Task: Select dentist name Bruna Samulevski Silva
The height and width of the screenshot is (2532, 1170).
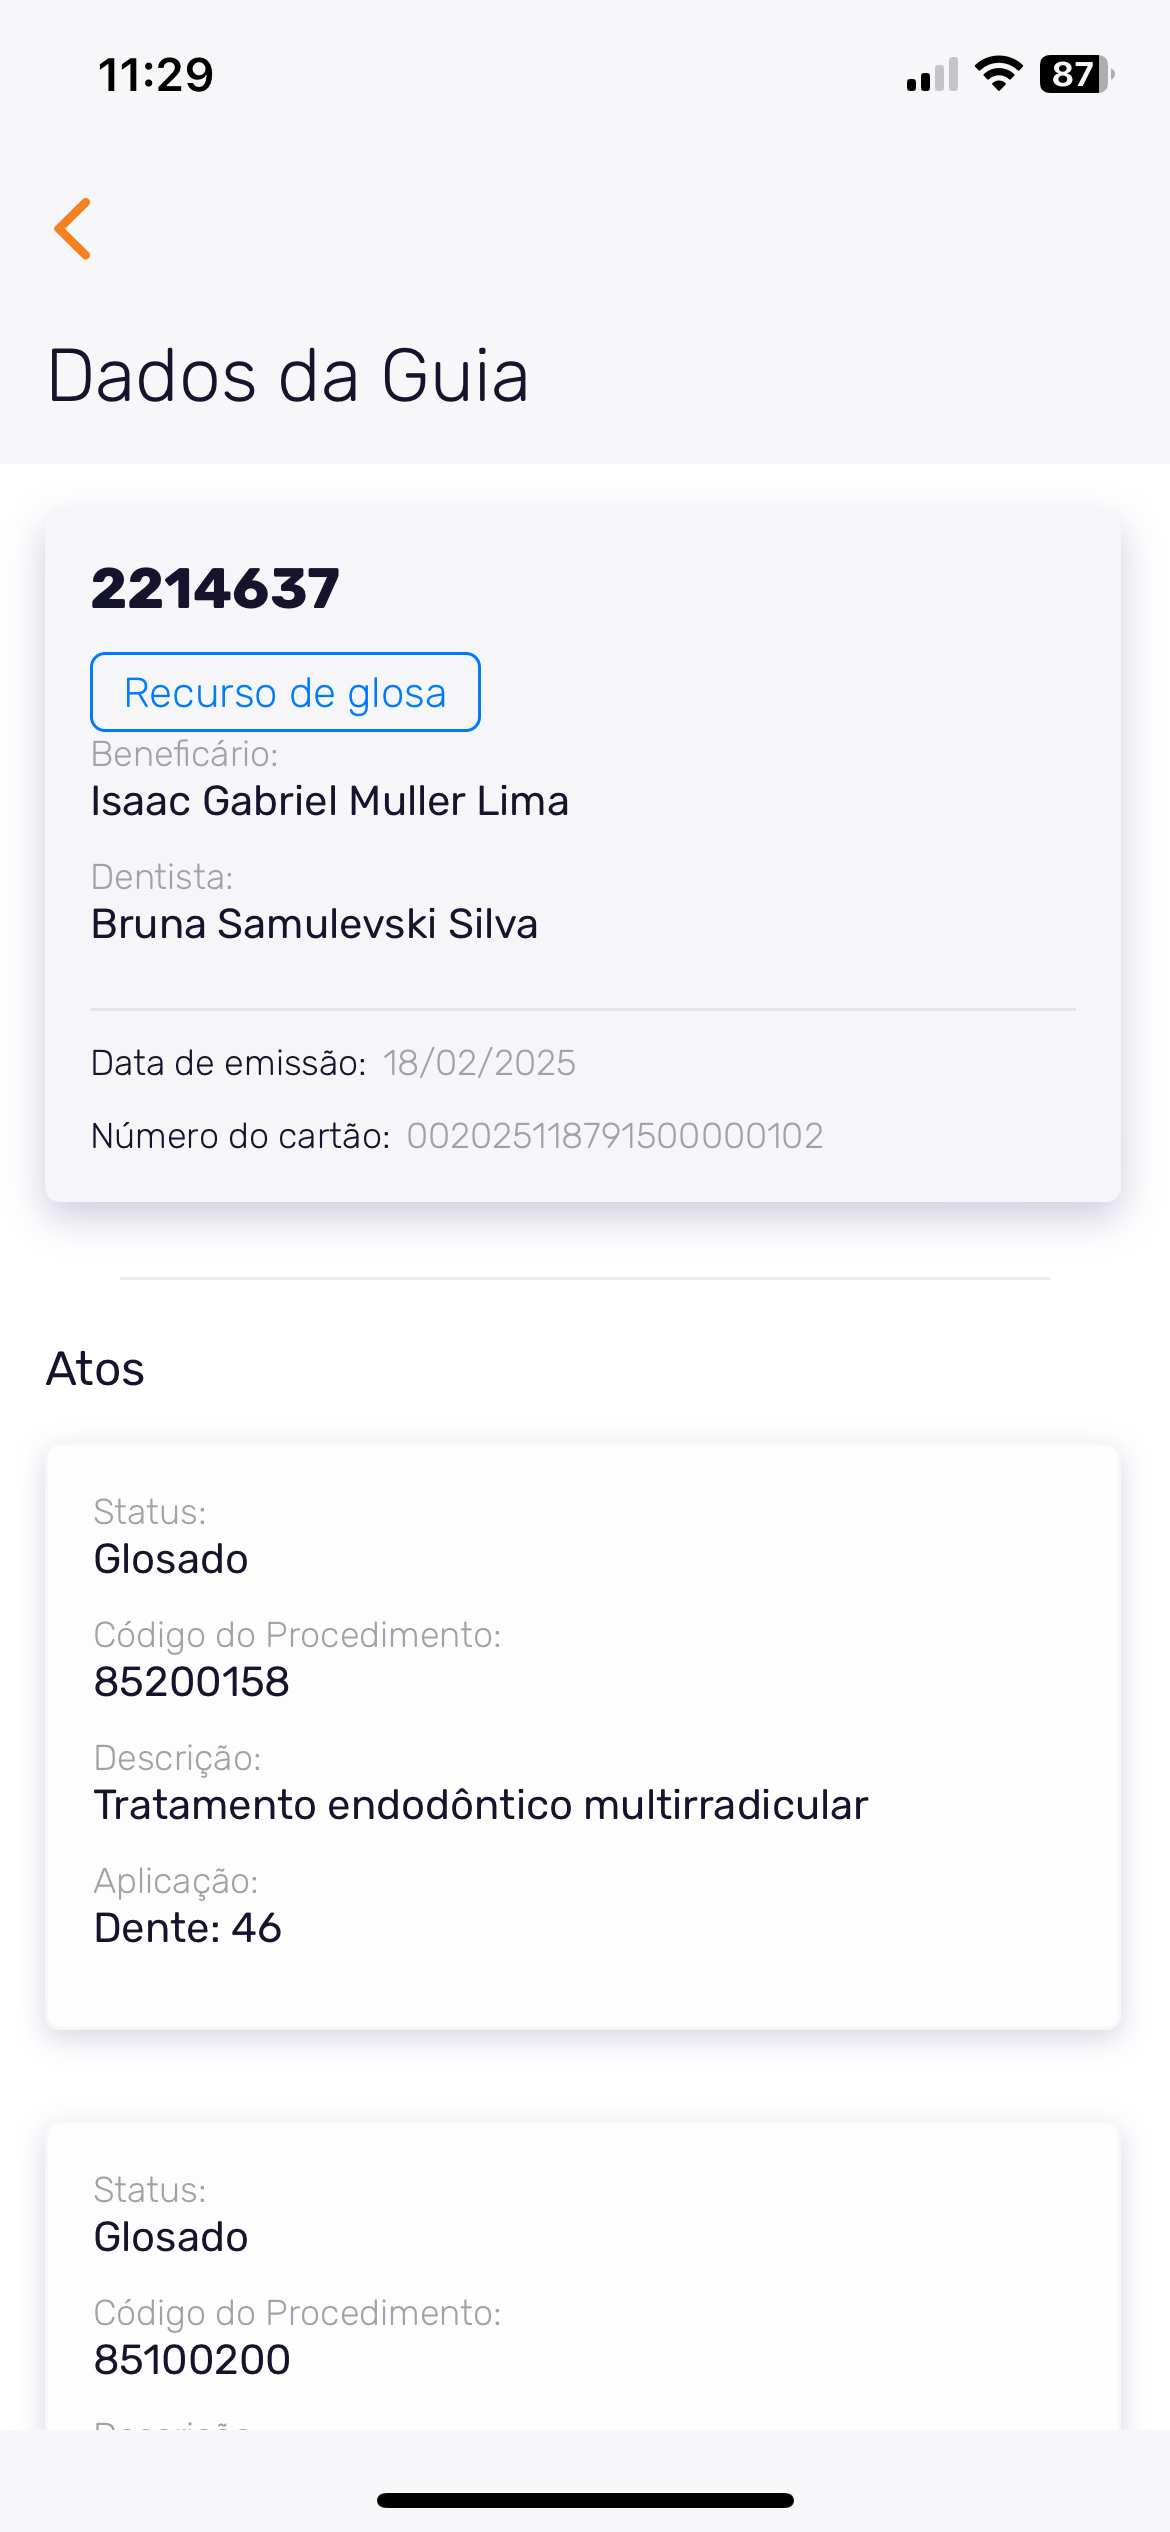Action: coord(314,924)
